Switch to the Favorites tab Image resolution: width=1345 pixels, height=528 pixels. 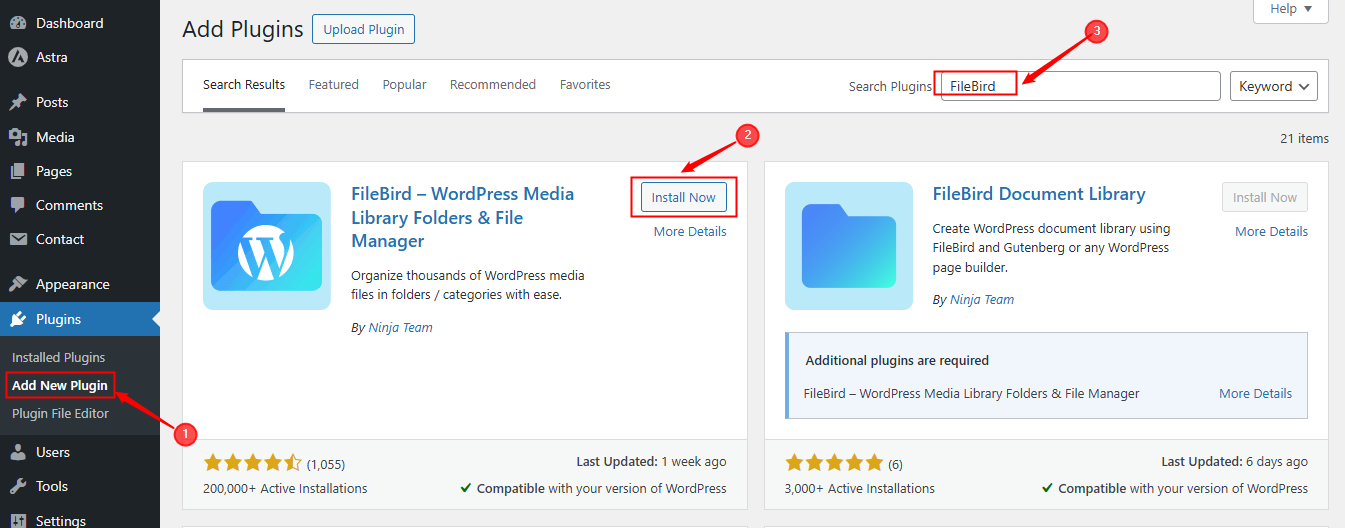585,85
